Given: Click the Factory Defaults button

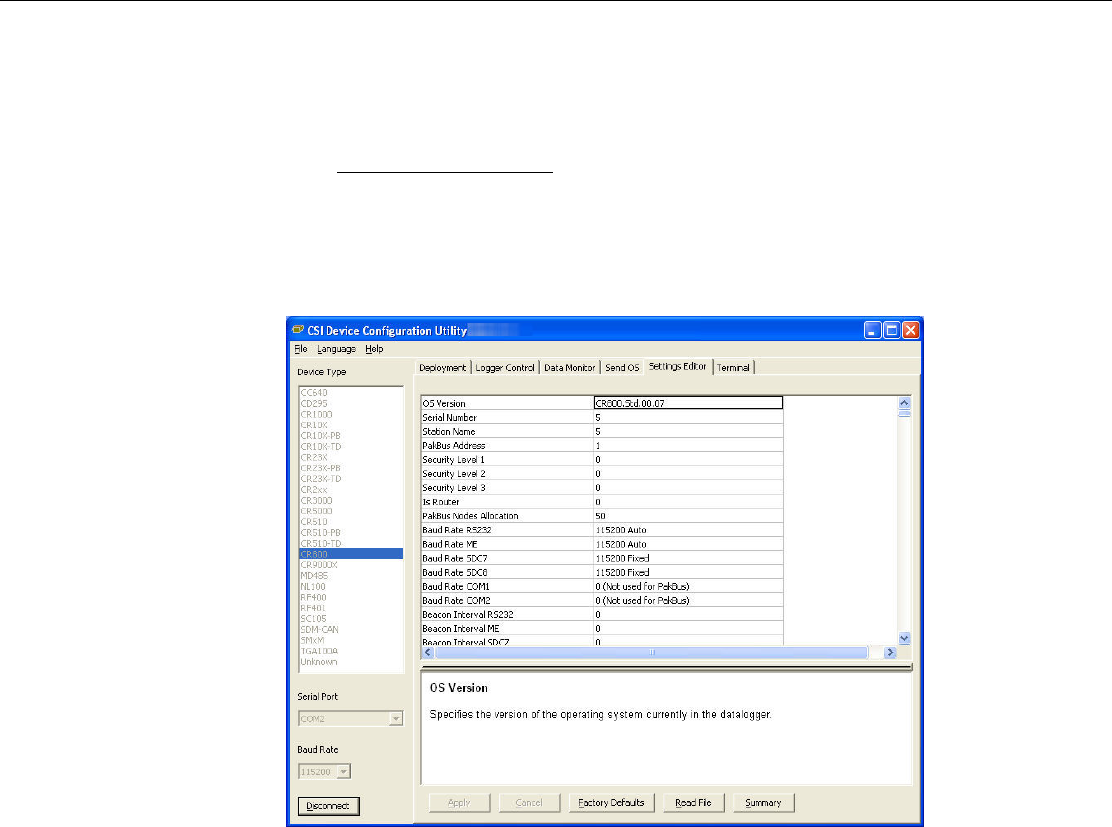Looking at the screenshot, I should pyautogui.click(x=611, y=803).
